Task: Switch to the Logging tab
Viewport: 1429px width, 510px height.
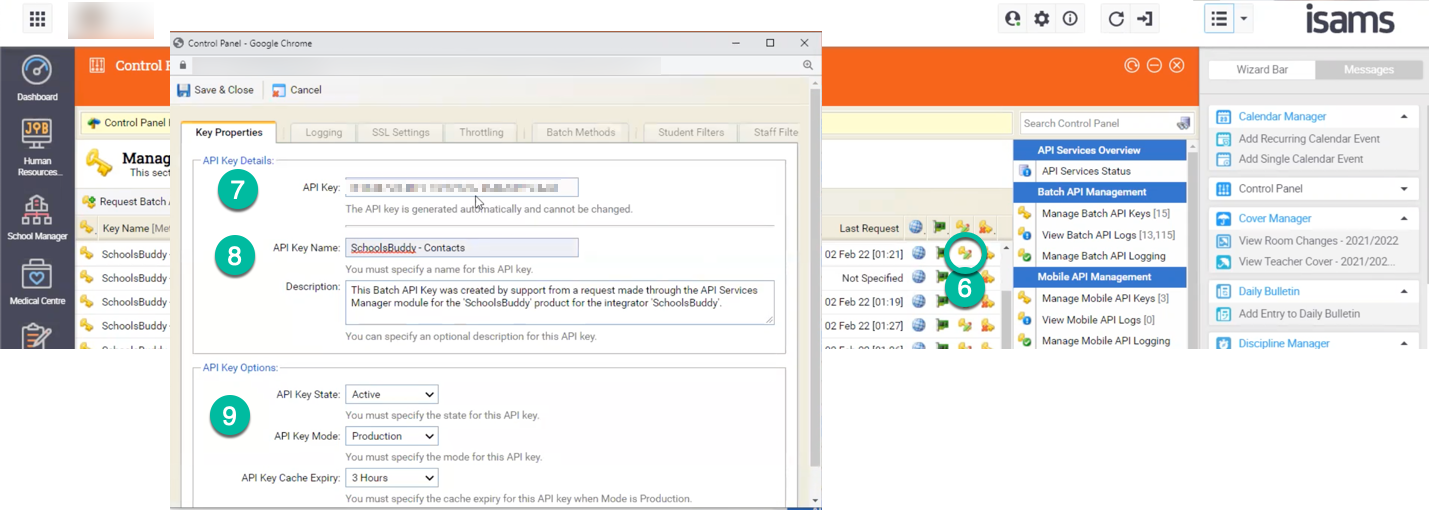Action: [x=323, y=132]
